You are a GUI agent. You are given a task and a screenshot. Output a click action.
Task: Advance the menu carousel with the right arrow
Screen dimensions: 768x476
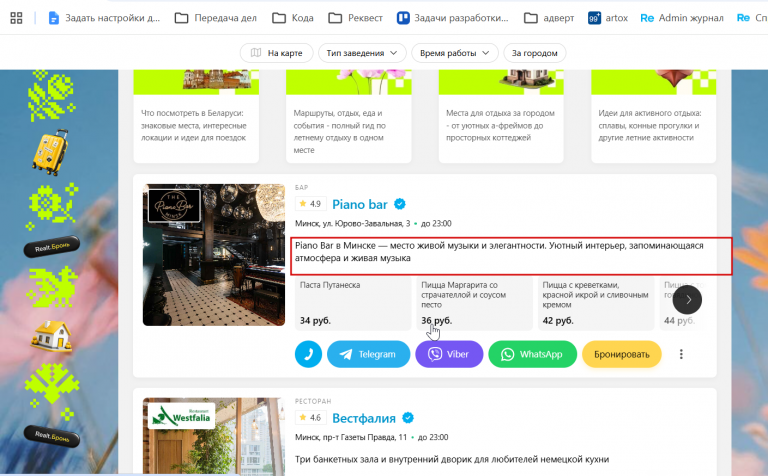687,300
